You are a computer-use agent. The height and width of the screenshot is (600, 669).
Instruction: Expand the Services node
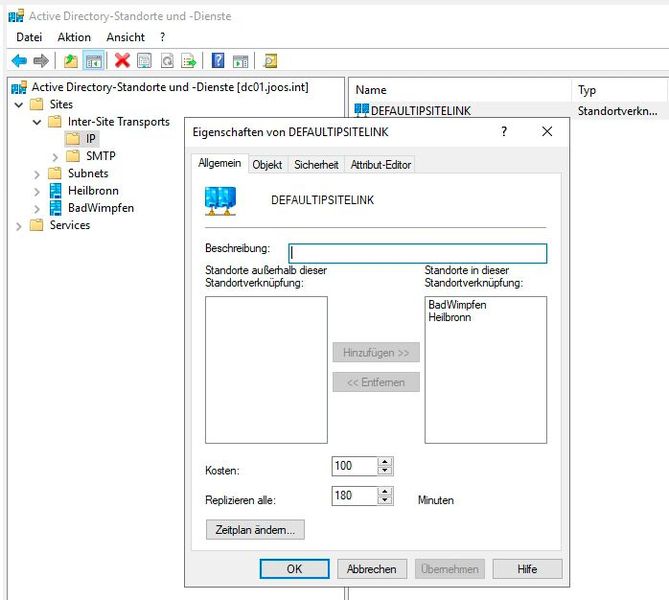tap(18, 226)
